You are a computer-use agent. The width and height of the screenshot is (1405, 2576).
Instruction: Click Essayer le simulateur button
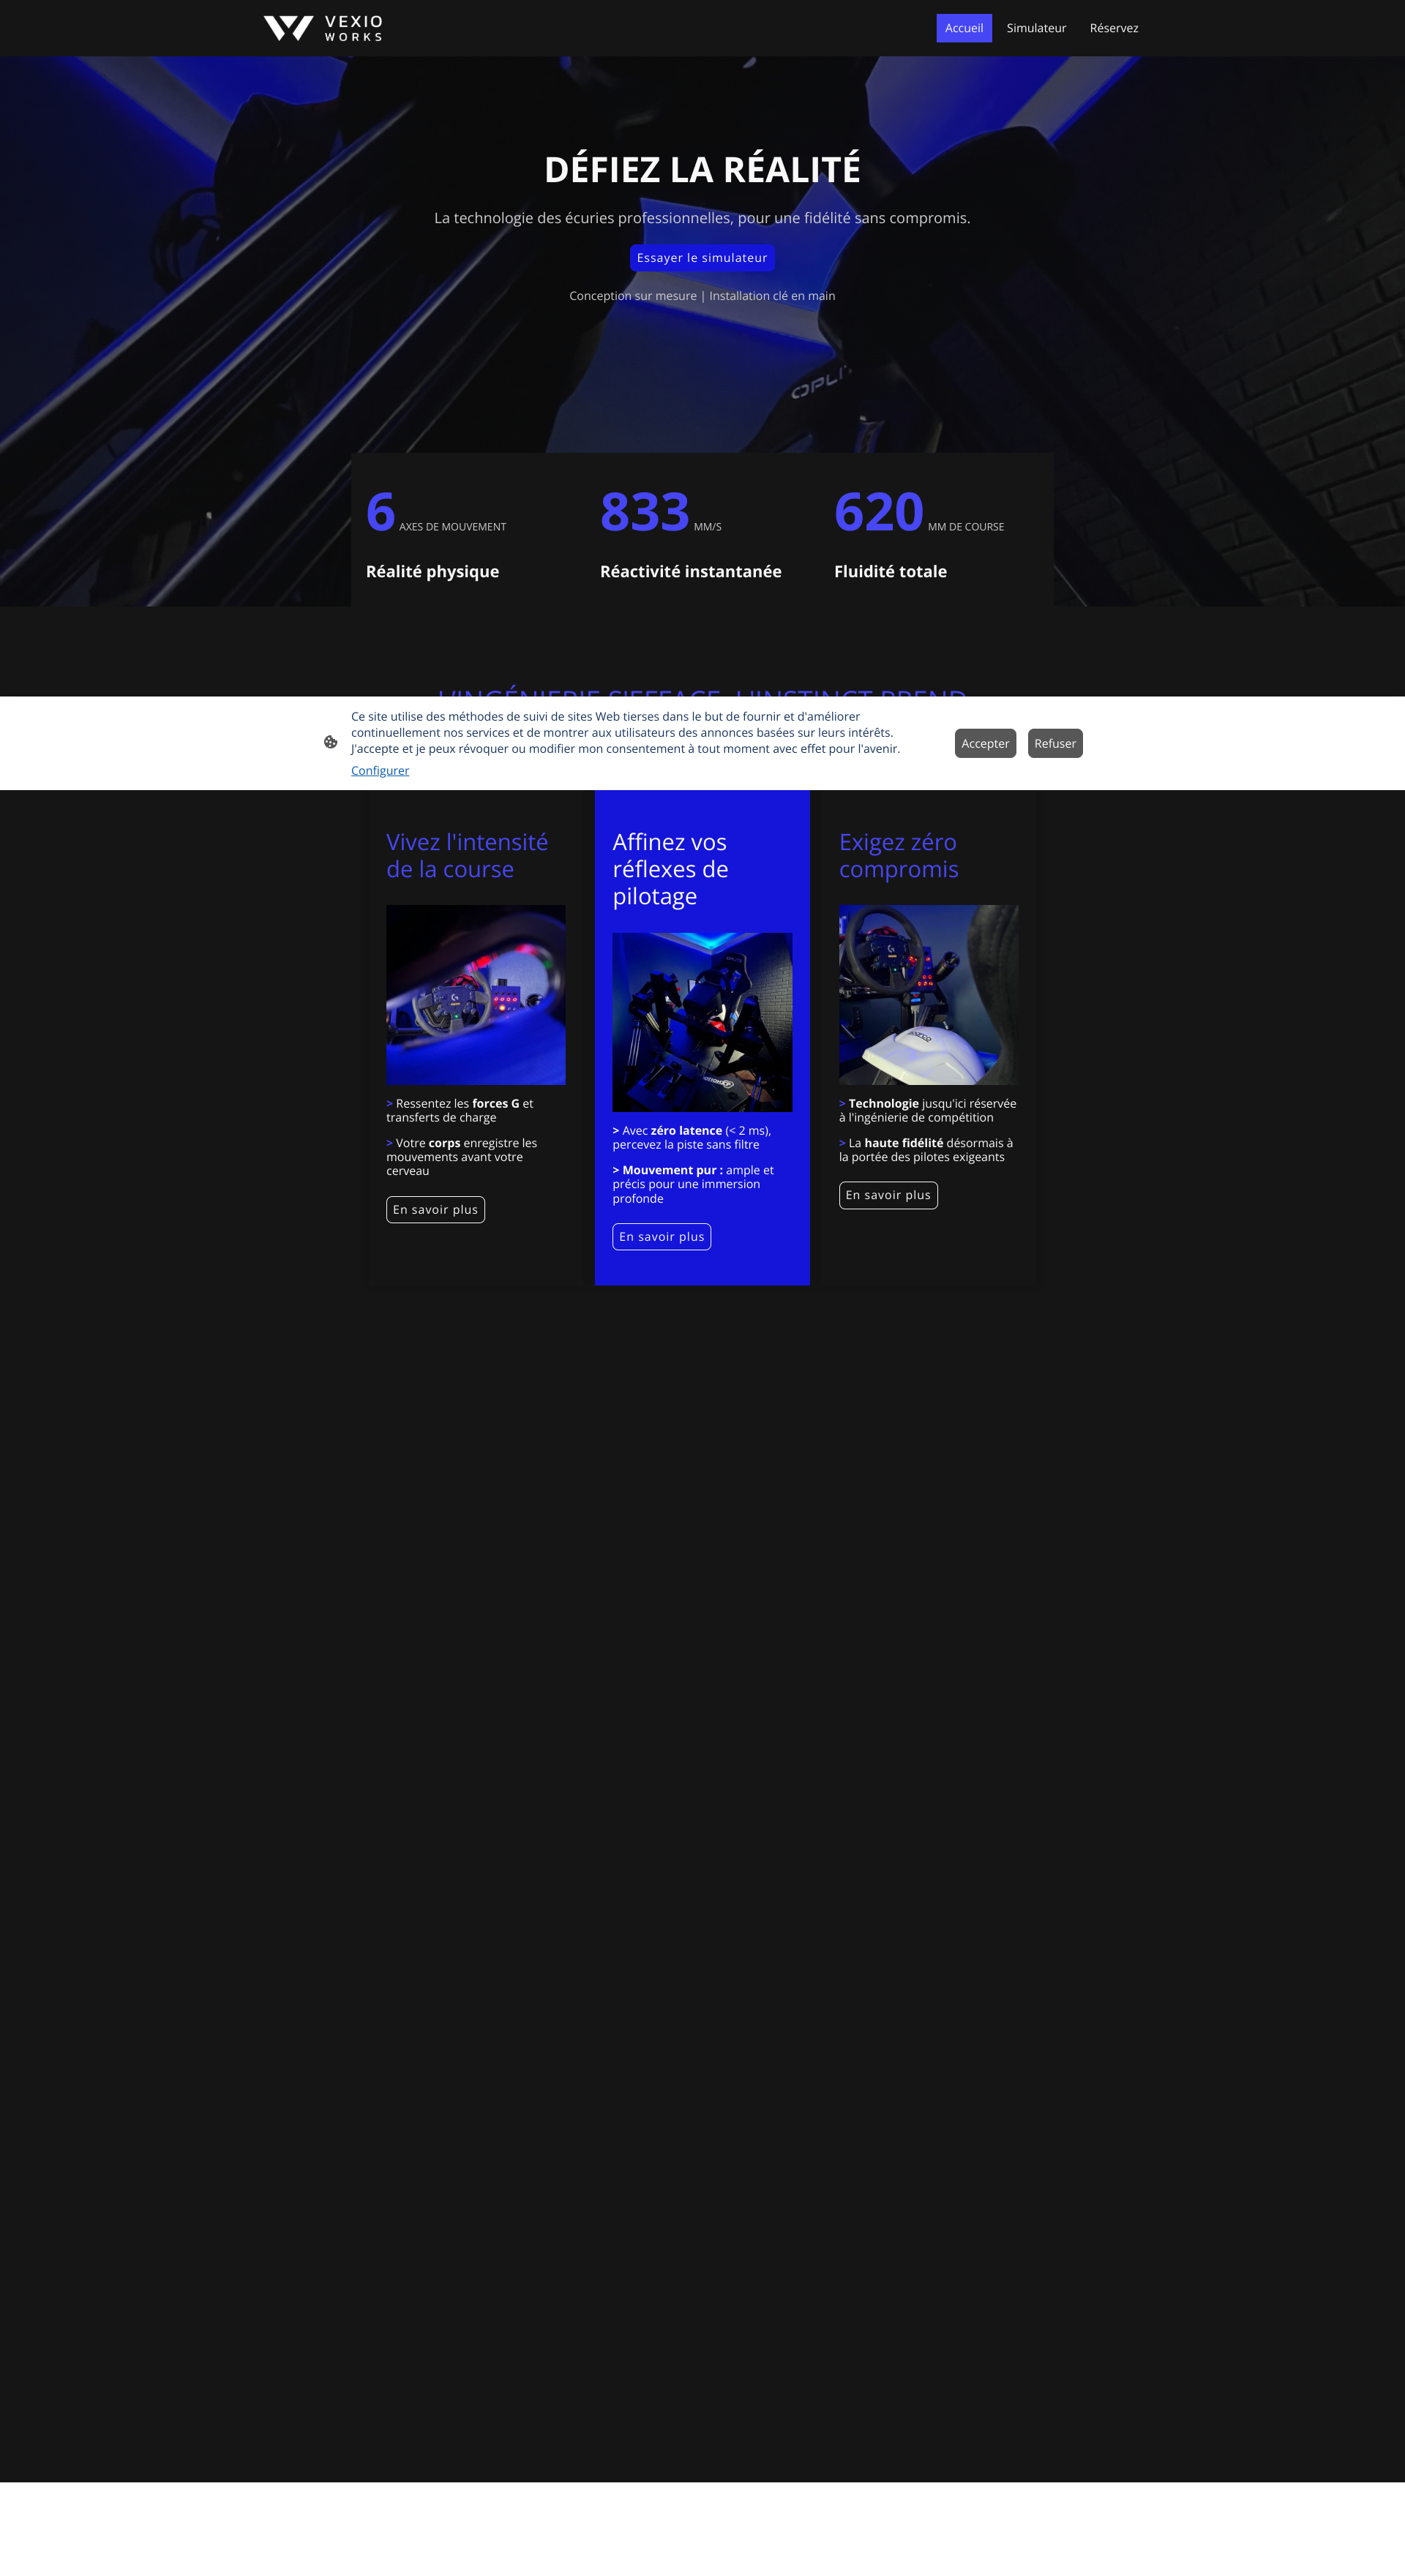[x=702, y=258]
